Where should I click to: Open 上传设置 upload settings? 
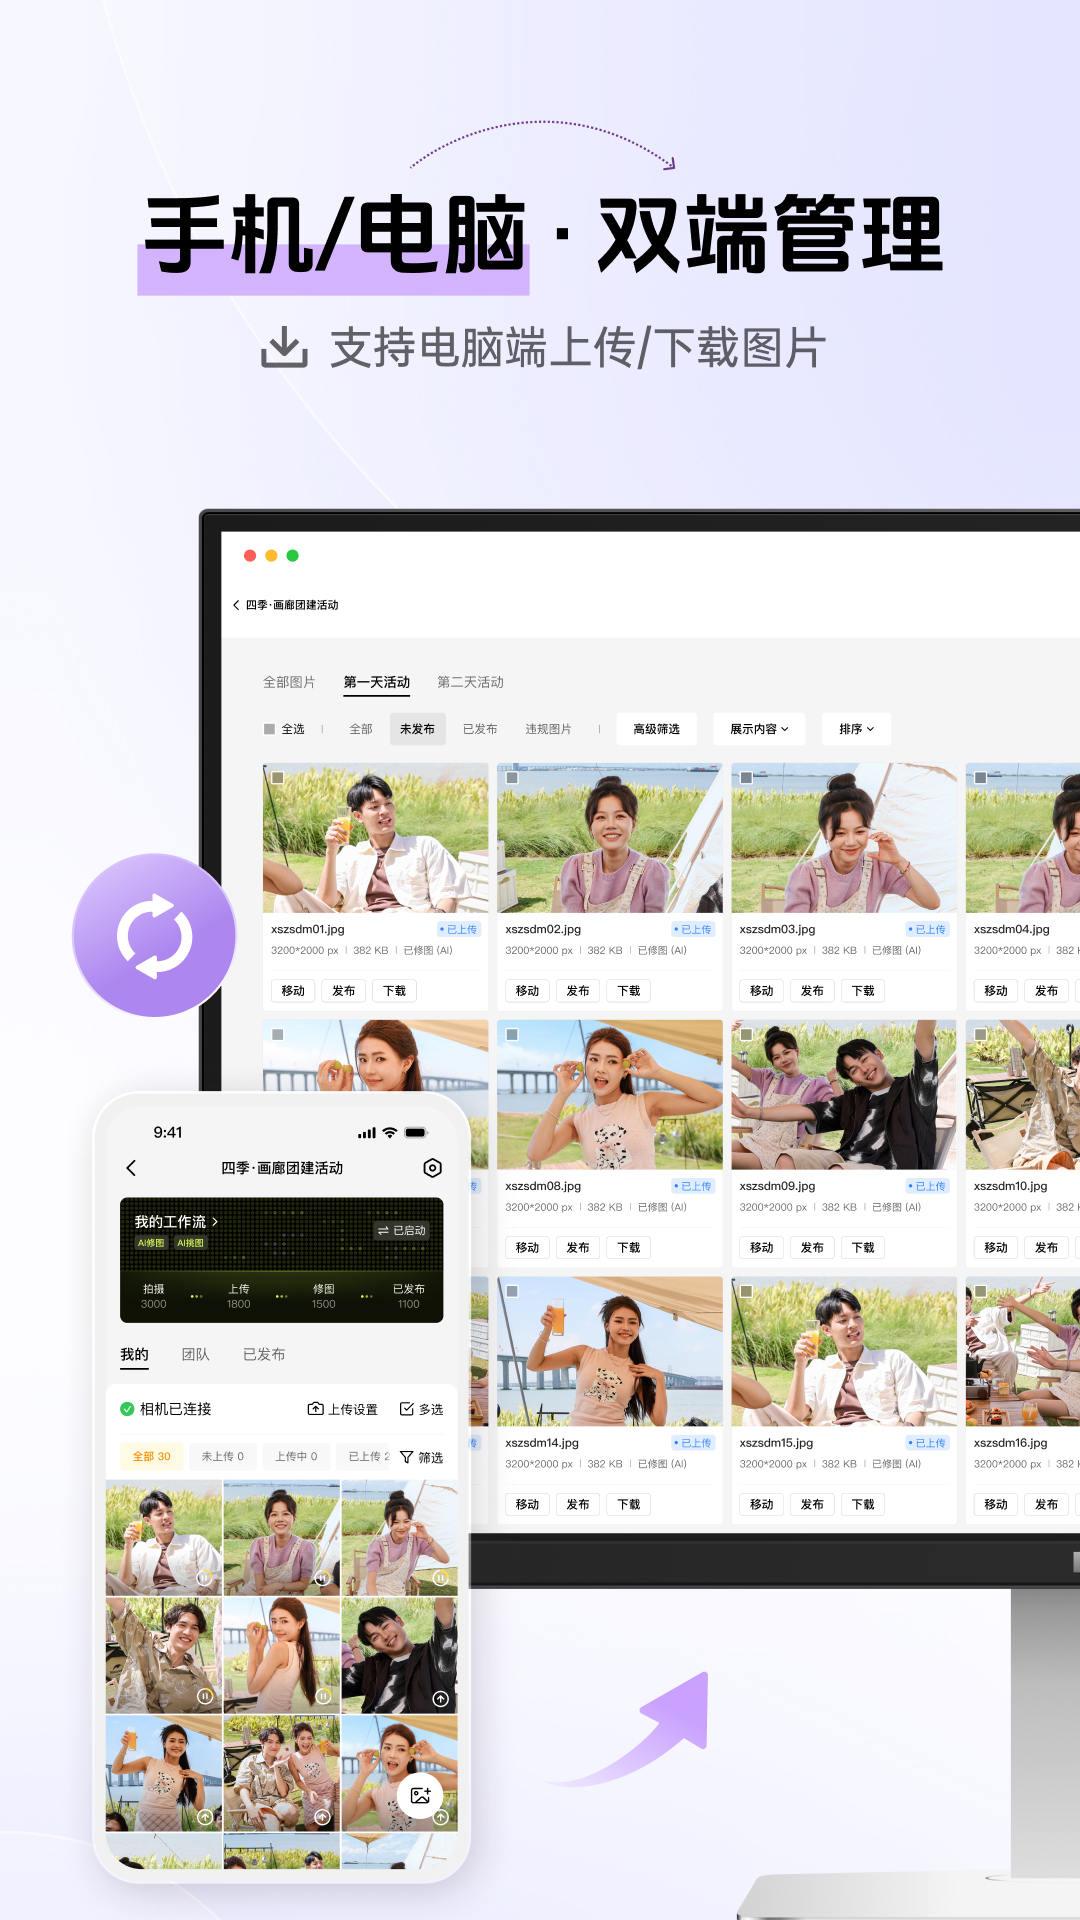342,1409
